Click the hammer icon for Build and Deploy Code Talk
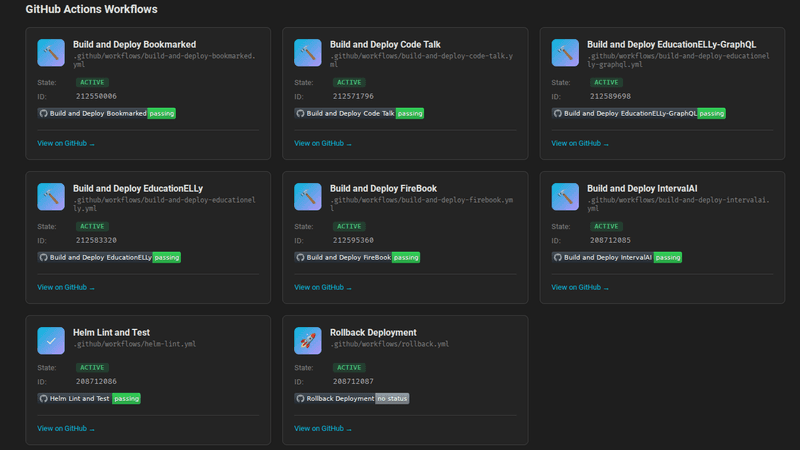The width and height of the screenshot is (800, 450). 308,53
